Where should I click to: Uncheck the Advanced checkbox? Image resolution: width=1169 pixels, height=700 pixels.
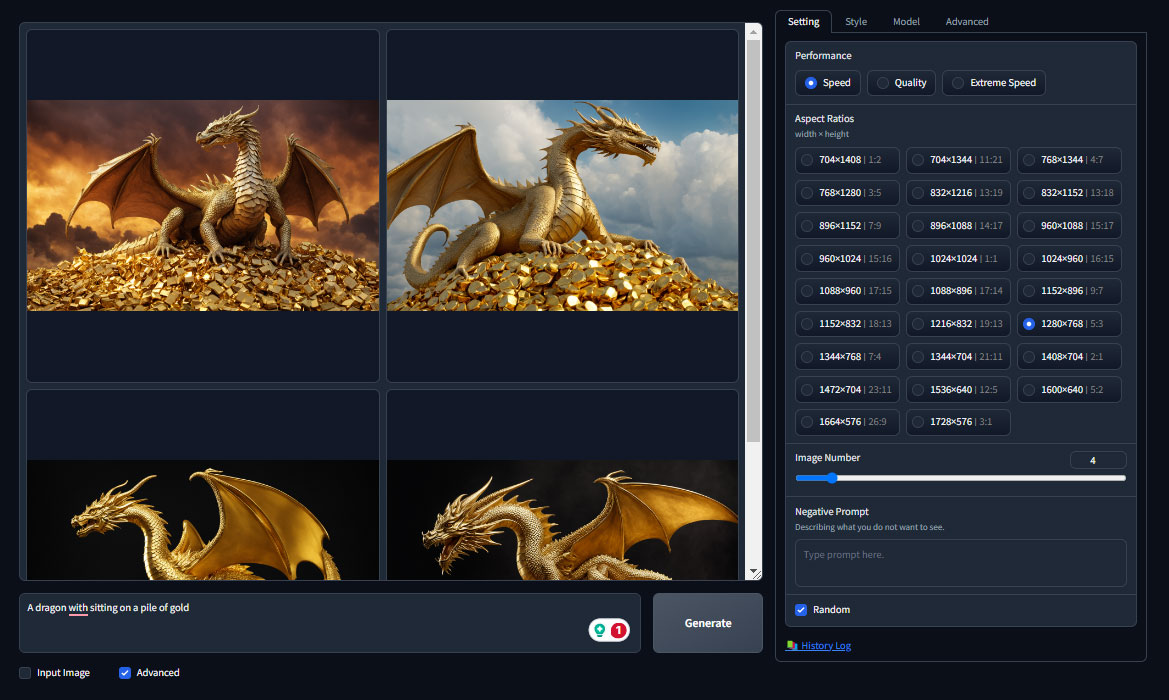tap(125, 672)
